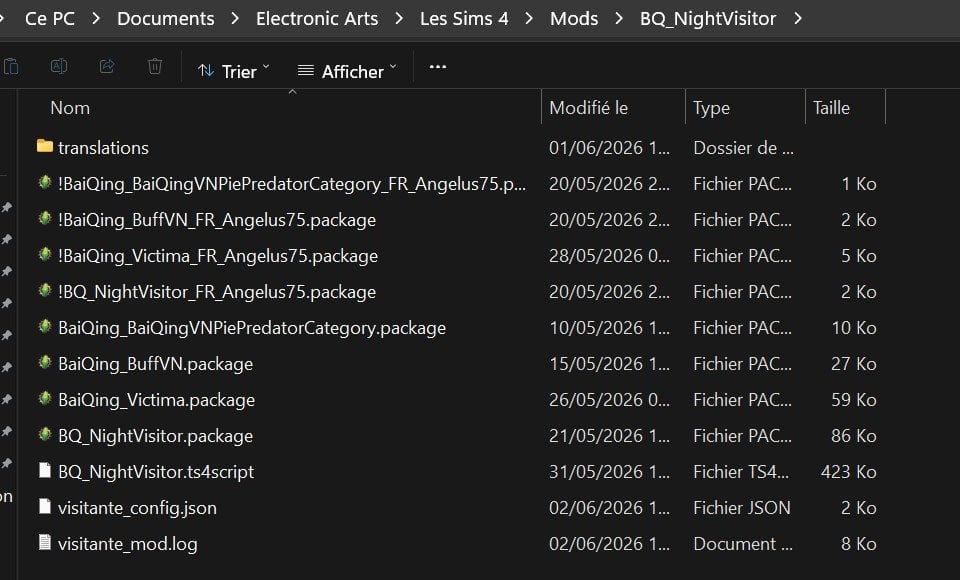
Task: Click the 86 Ko size value
Action: (x=853, y=436)
